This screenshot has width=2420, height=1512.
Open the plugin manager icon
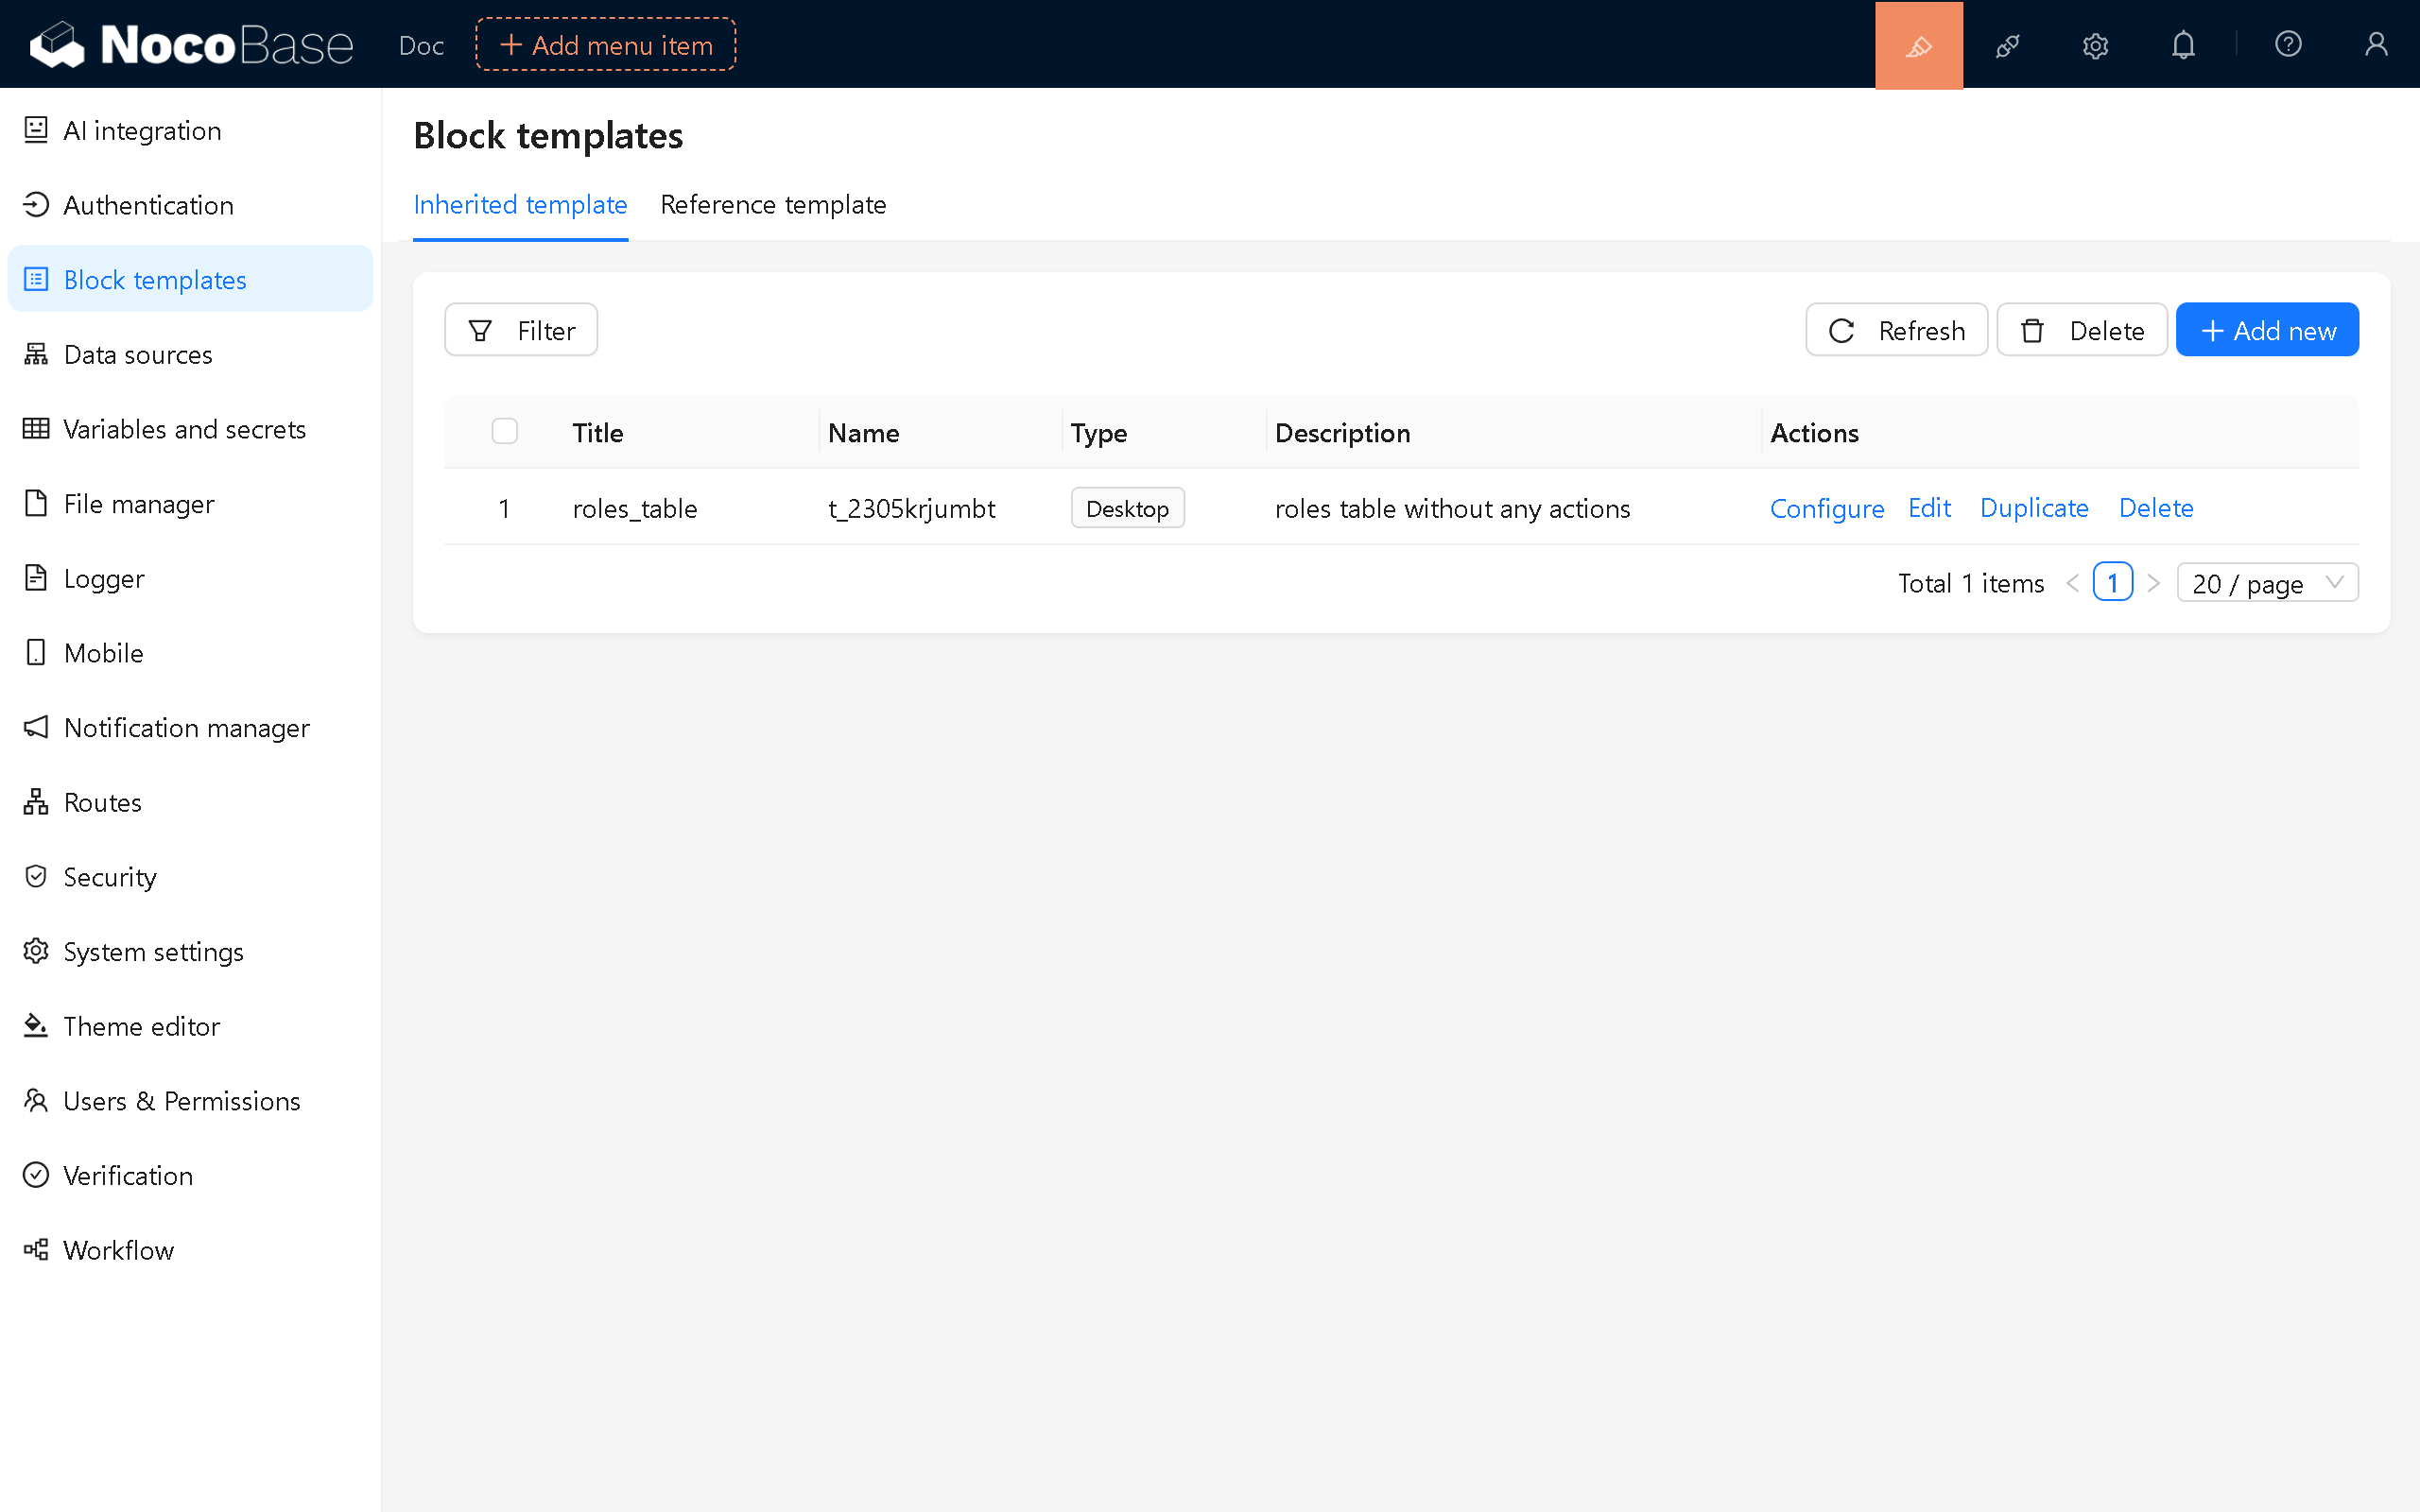tap(2007, 45)
